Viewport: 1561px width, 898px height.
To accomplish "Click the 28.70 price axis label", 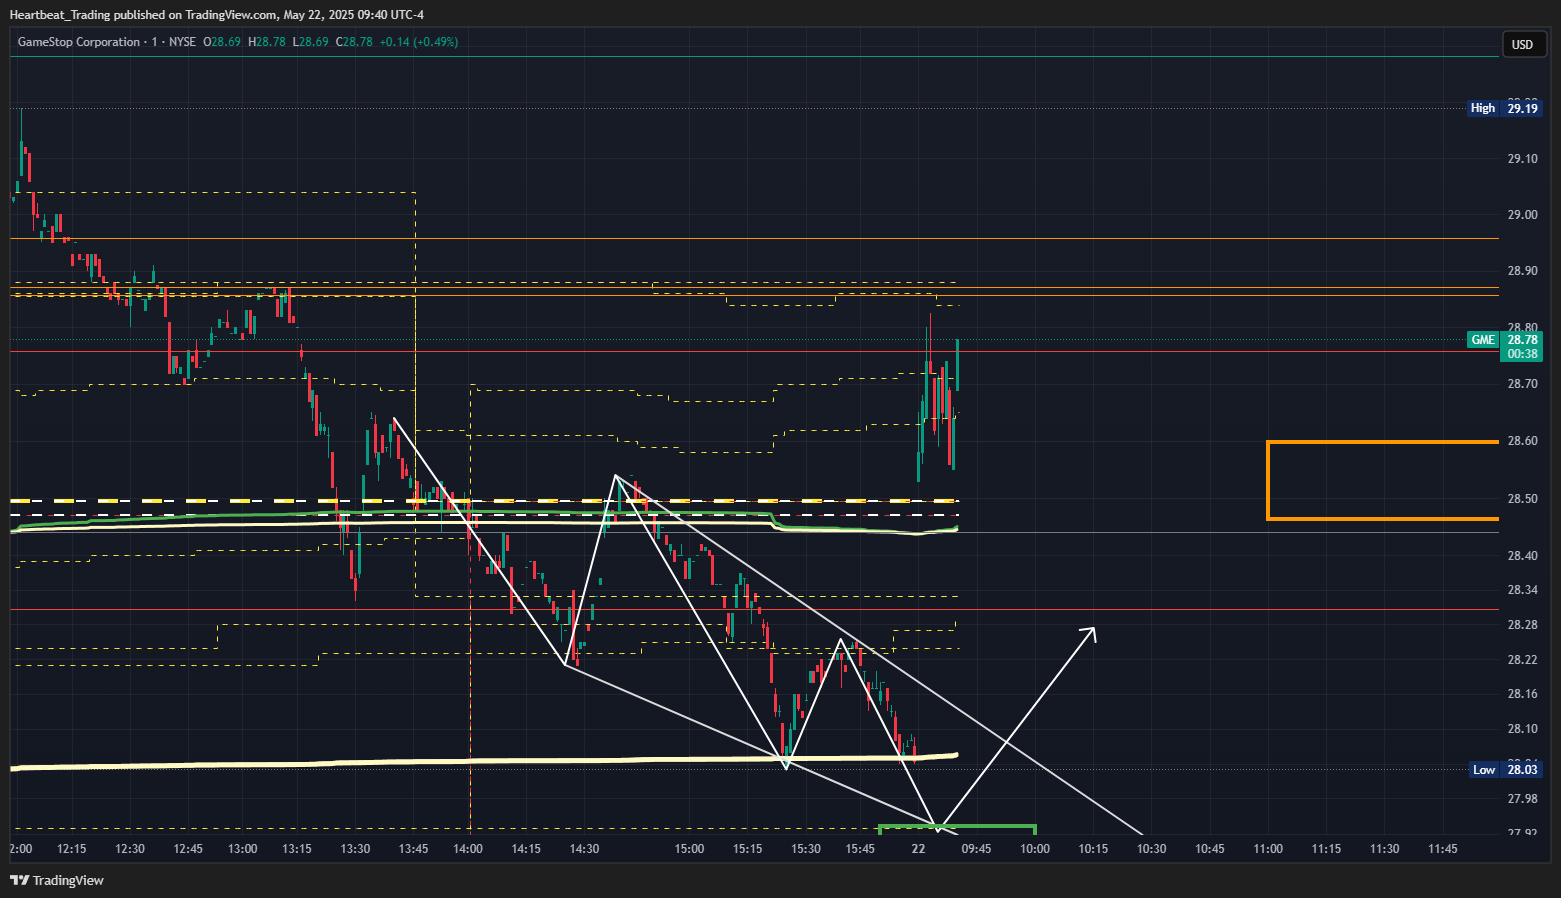I will pyautogui.click(x=1522, y=384).
